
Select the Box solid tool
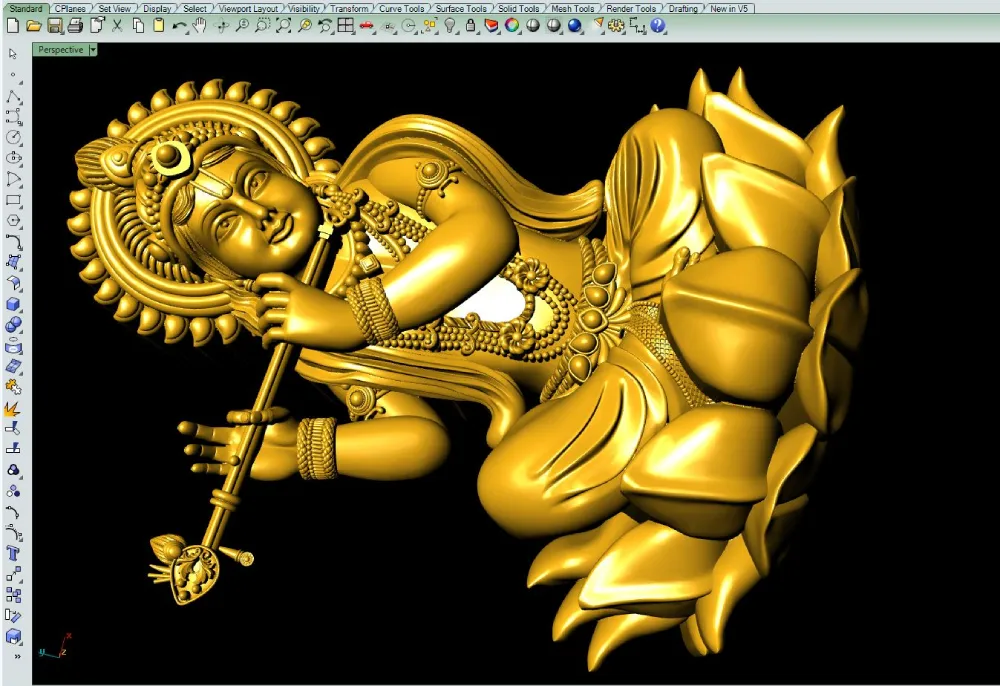click(x=13, y=304)
